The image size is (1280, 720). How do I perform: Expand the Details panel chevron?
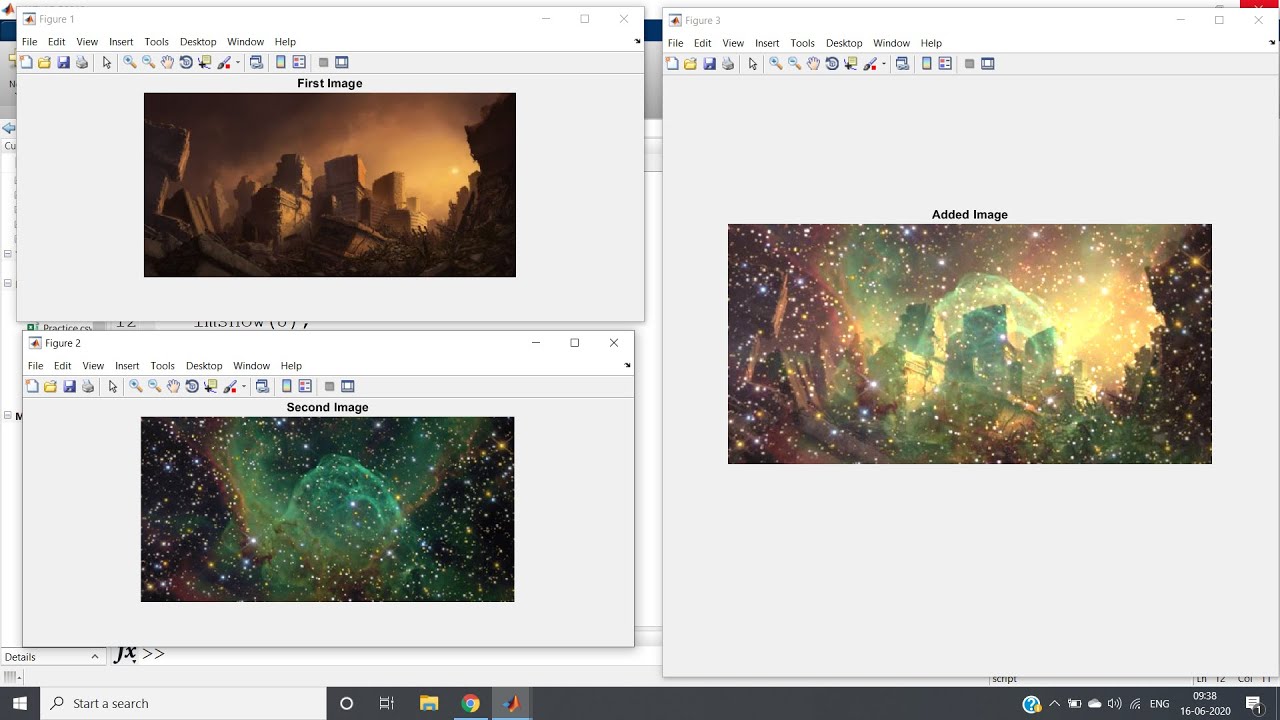(95, 657)
